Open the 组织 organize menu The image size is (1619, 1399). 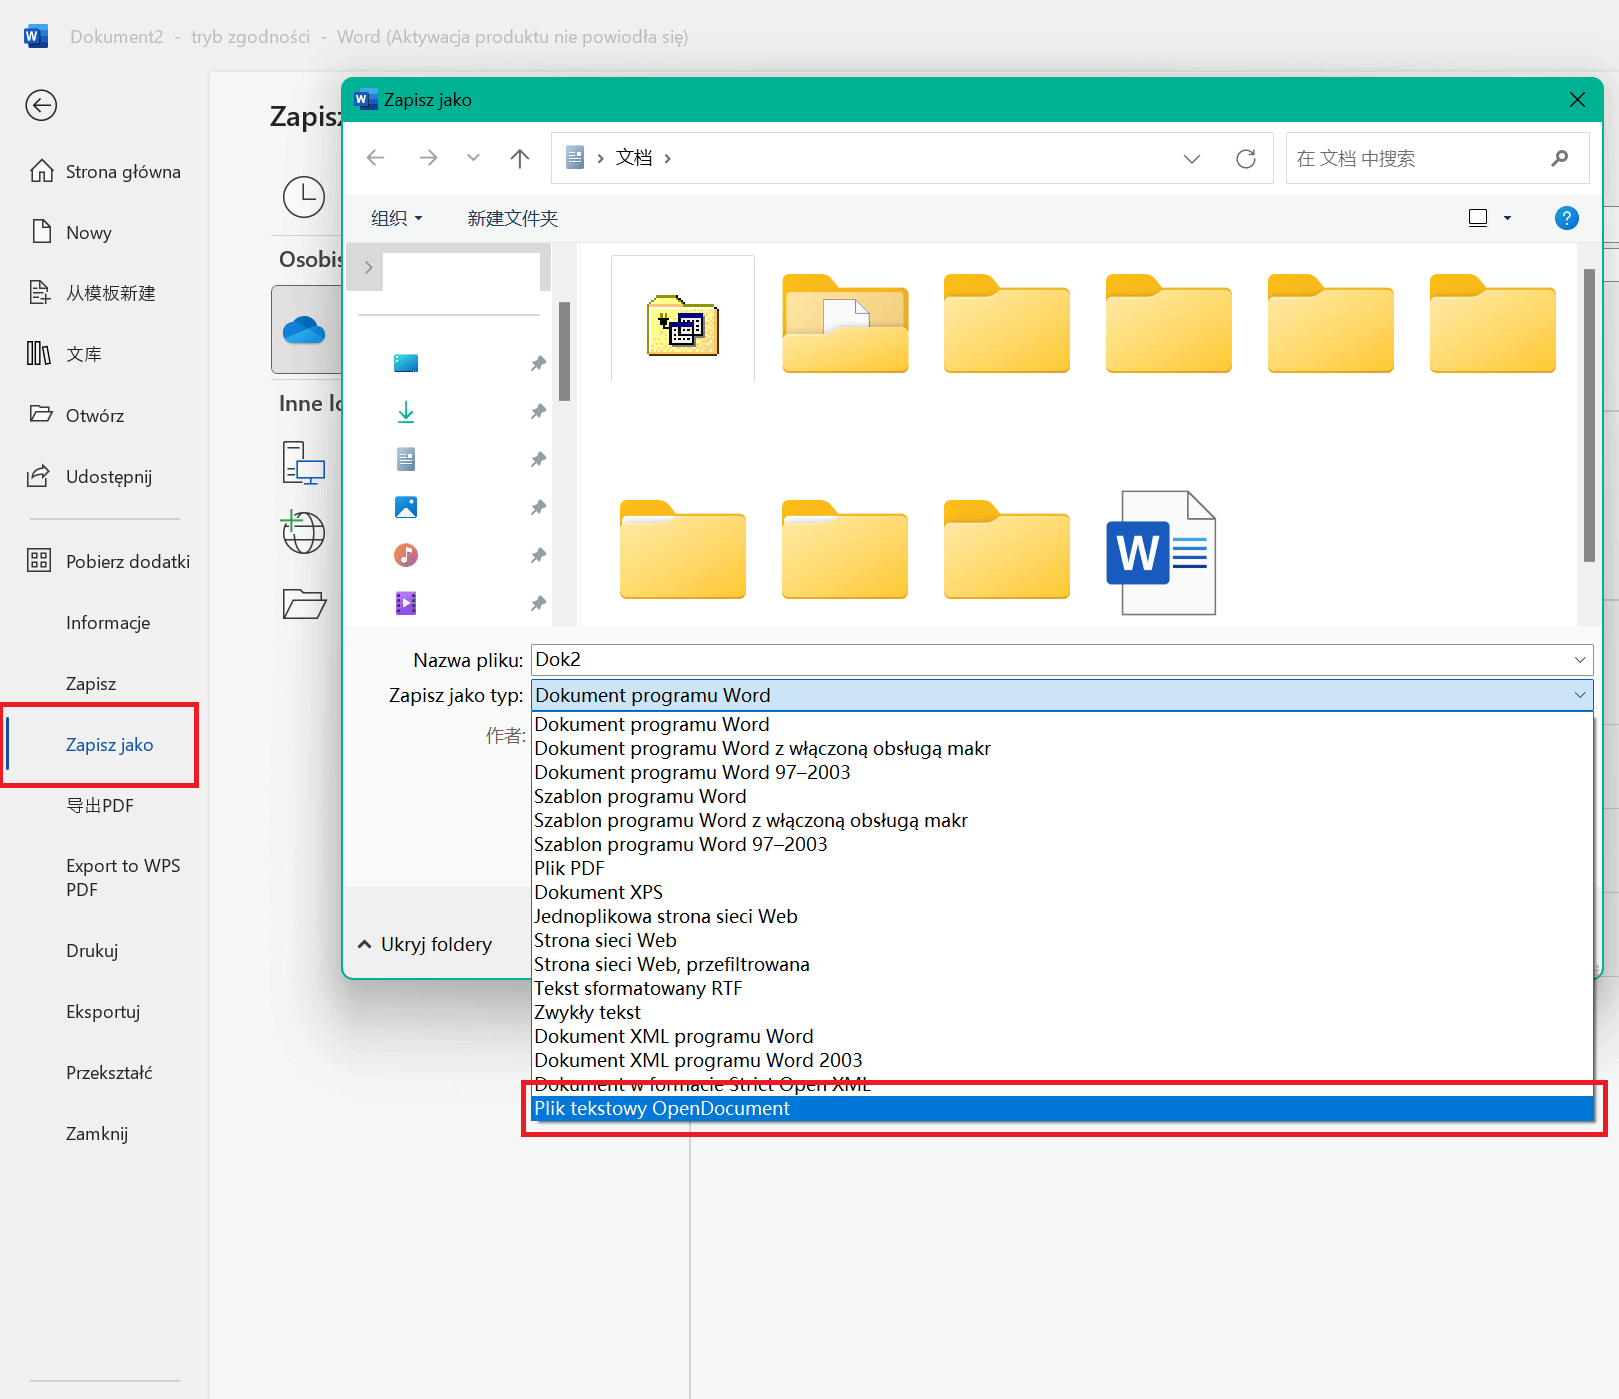pos(397,218)
